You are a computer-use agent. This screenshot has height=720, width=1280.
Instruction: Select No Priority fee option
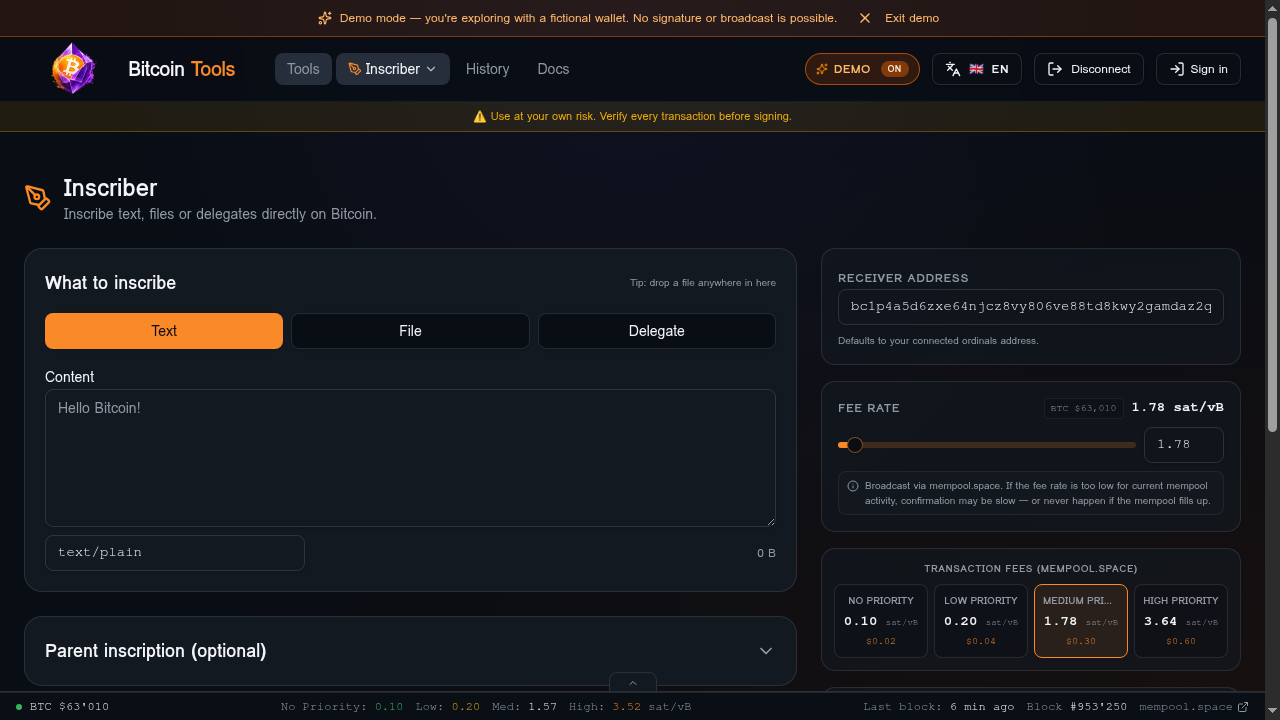point(881,621)
